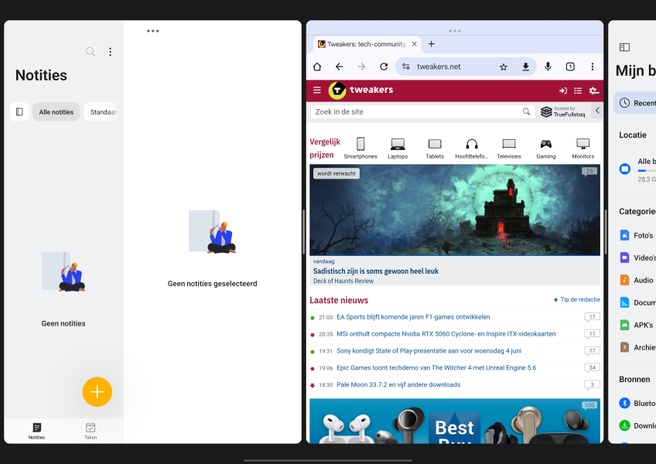Toggle the Notities folder sidebar panel icon

(x=19, y=112)
